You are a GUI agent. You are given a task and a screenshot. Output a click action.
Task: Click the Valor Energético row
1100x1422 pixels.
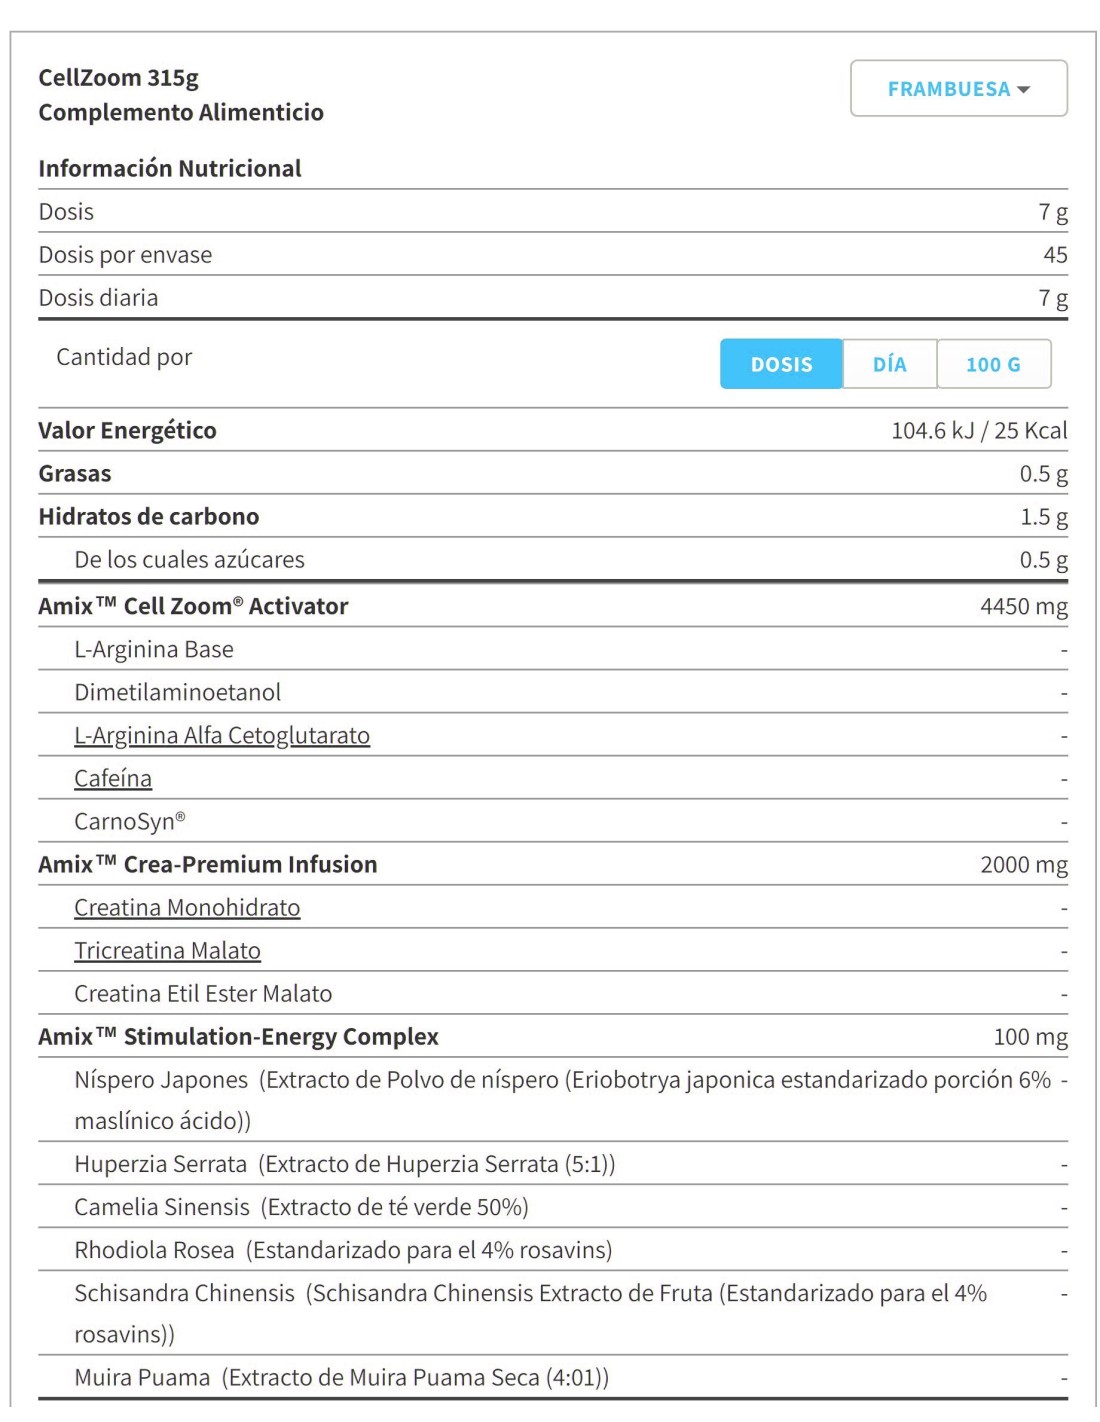[553, 430]
